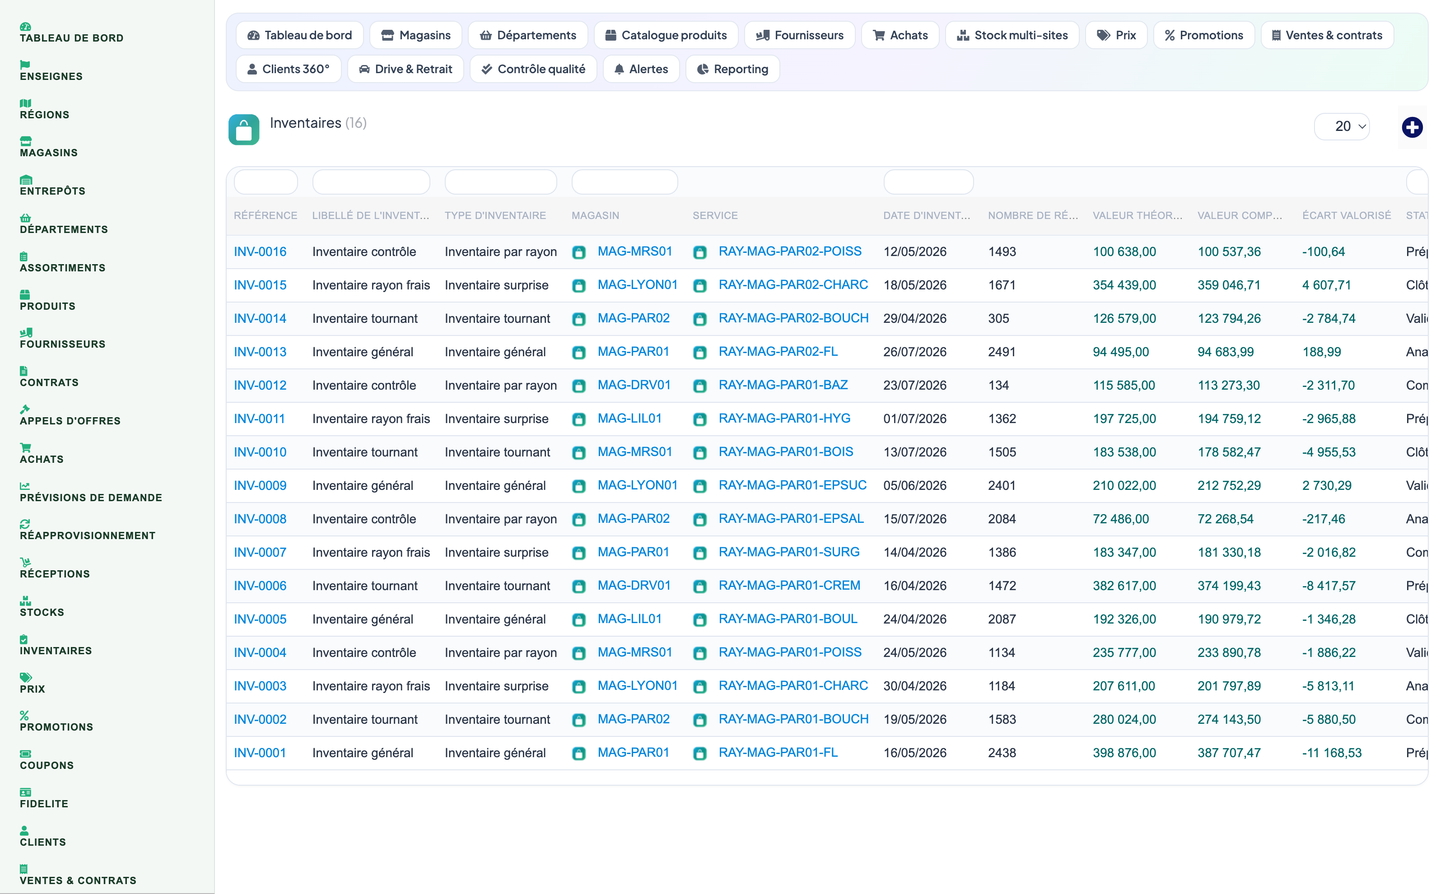1445x894 pixels.
Task: Click the Fidelite card icon in sidebar
Action: [x=25, y=793]
